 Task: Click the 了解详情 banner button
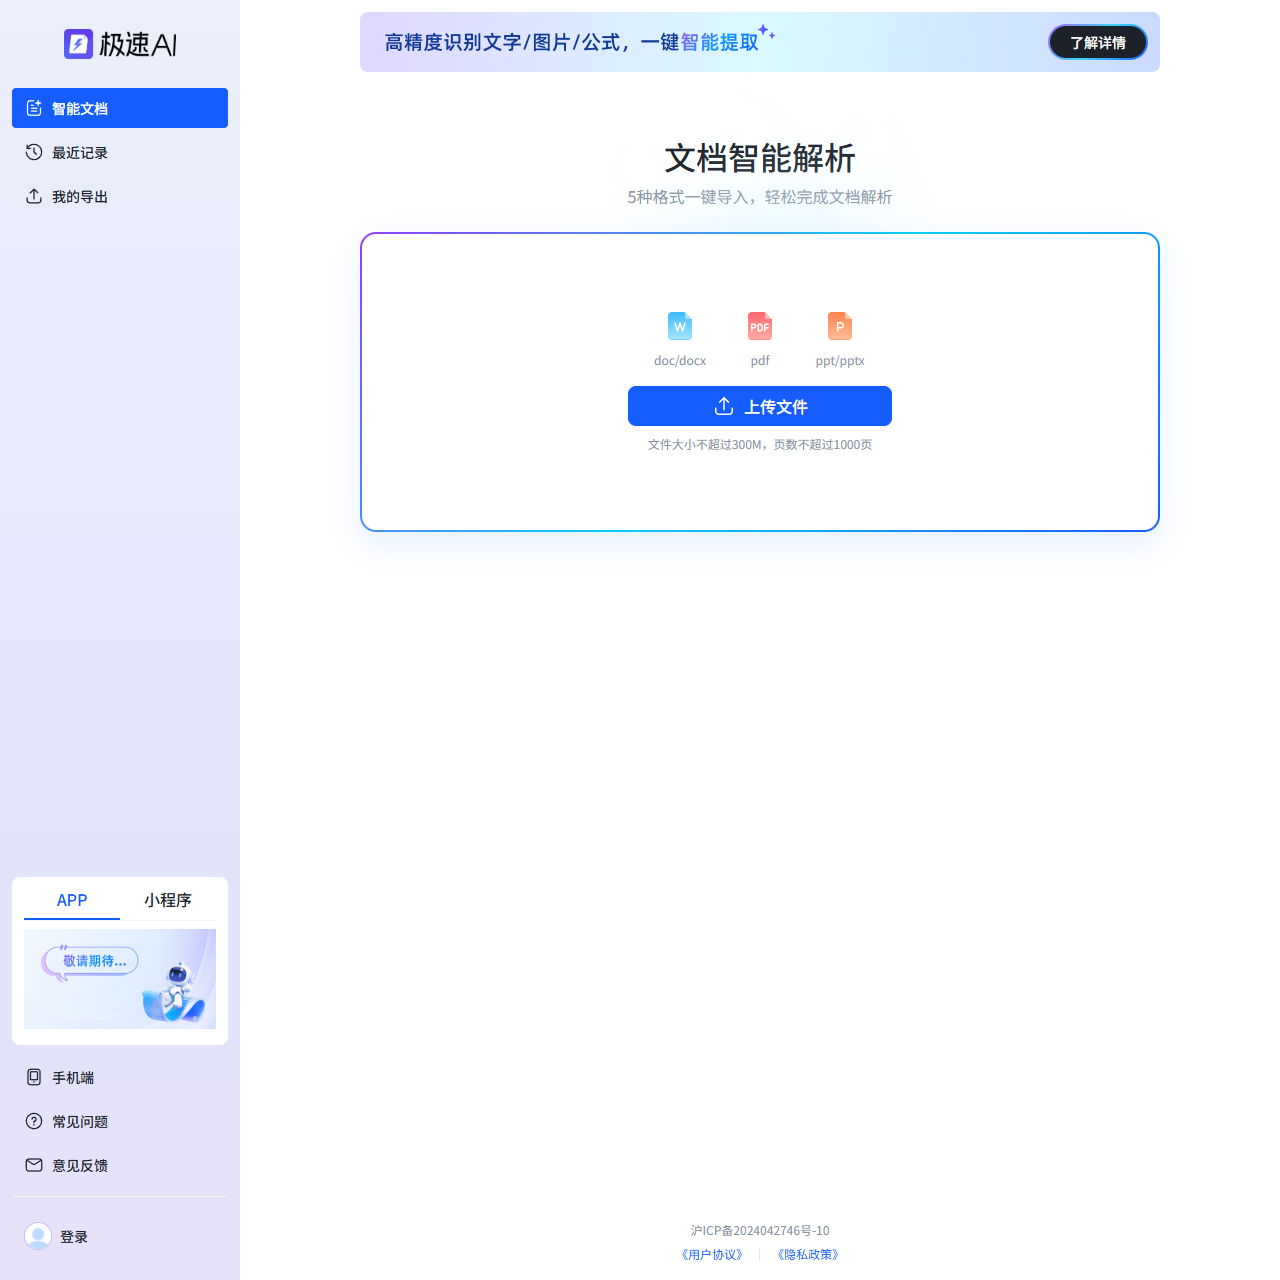(1097, 42)
